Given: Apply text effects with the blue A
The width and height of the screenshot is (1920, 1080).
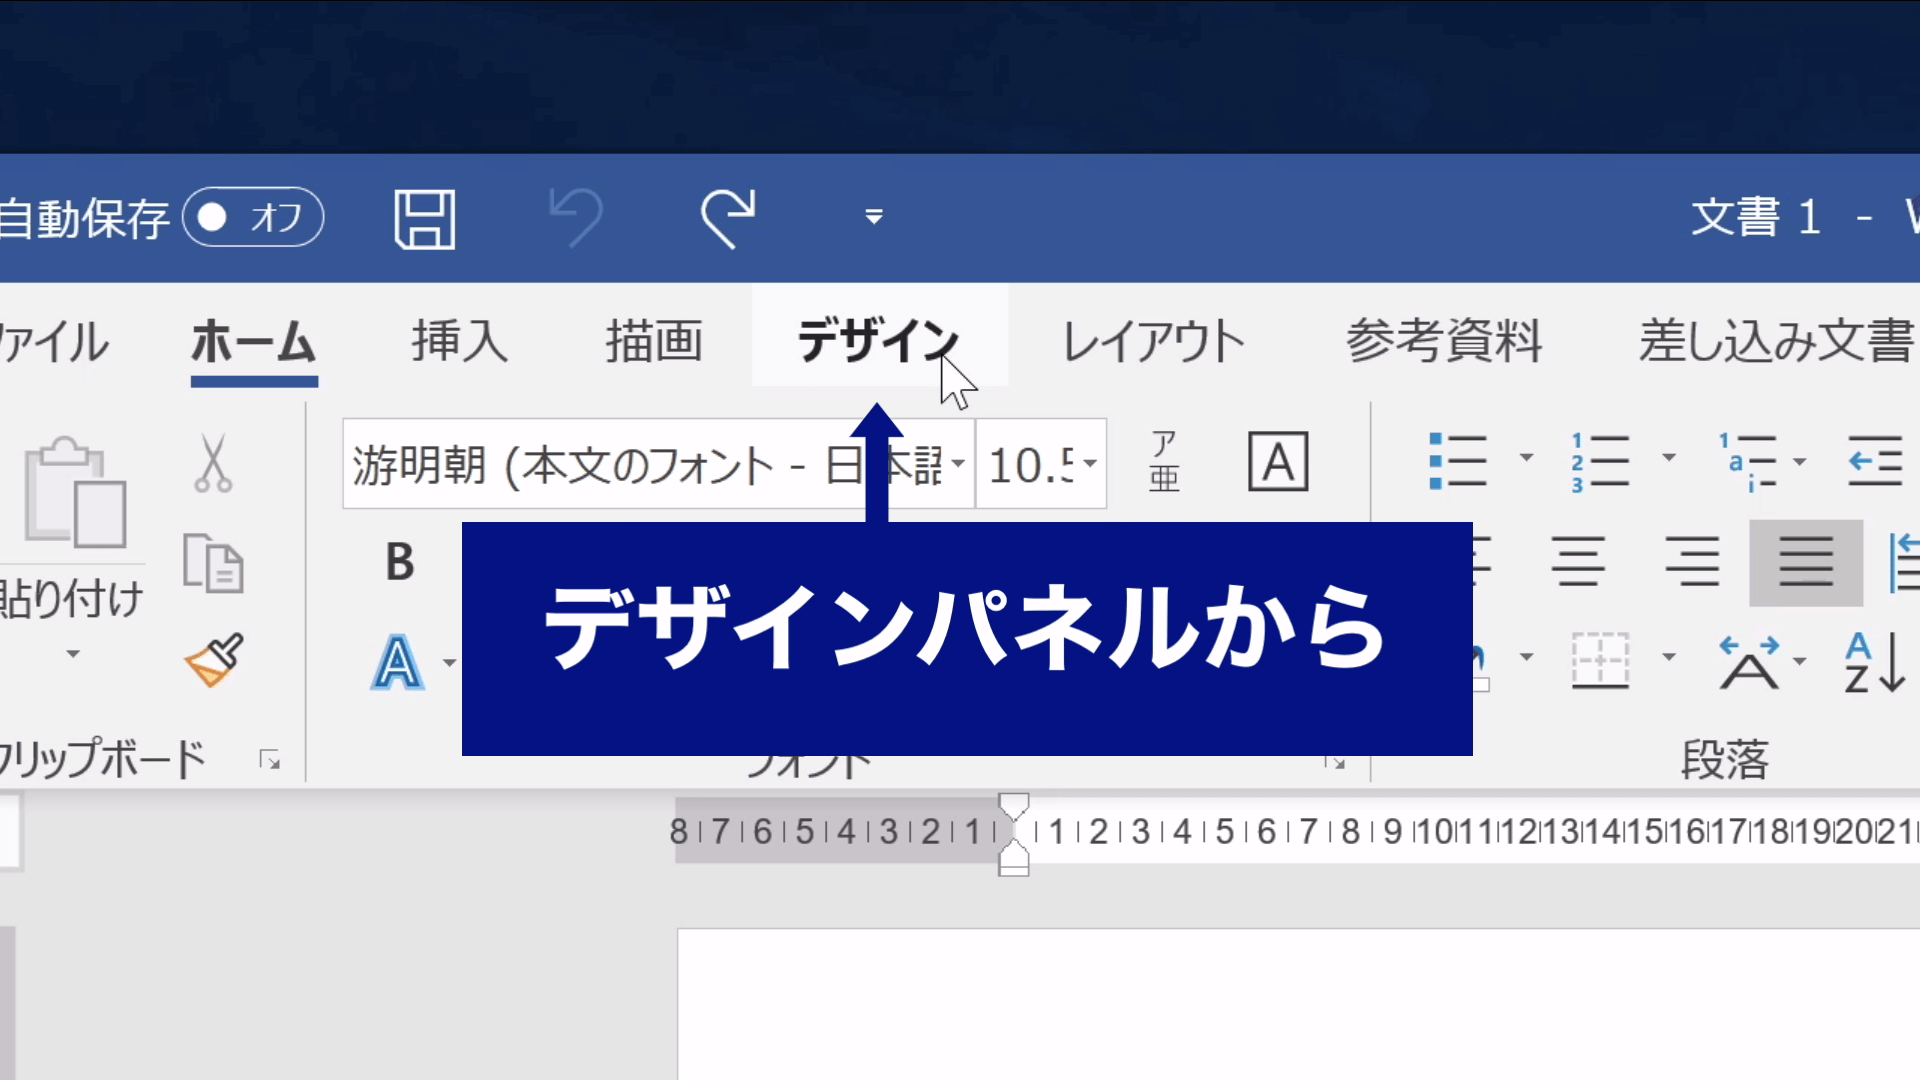Looking at the screenshot, I should coord(397,662).
